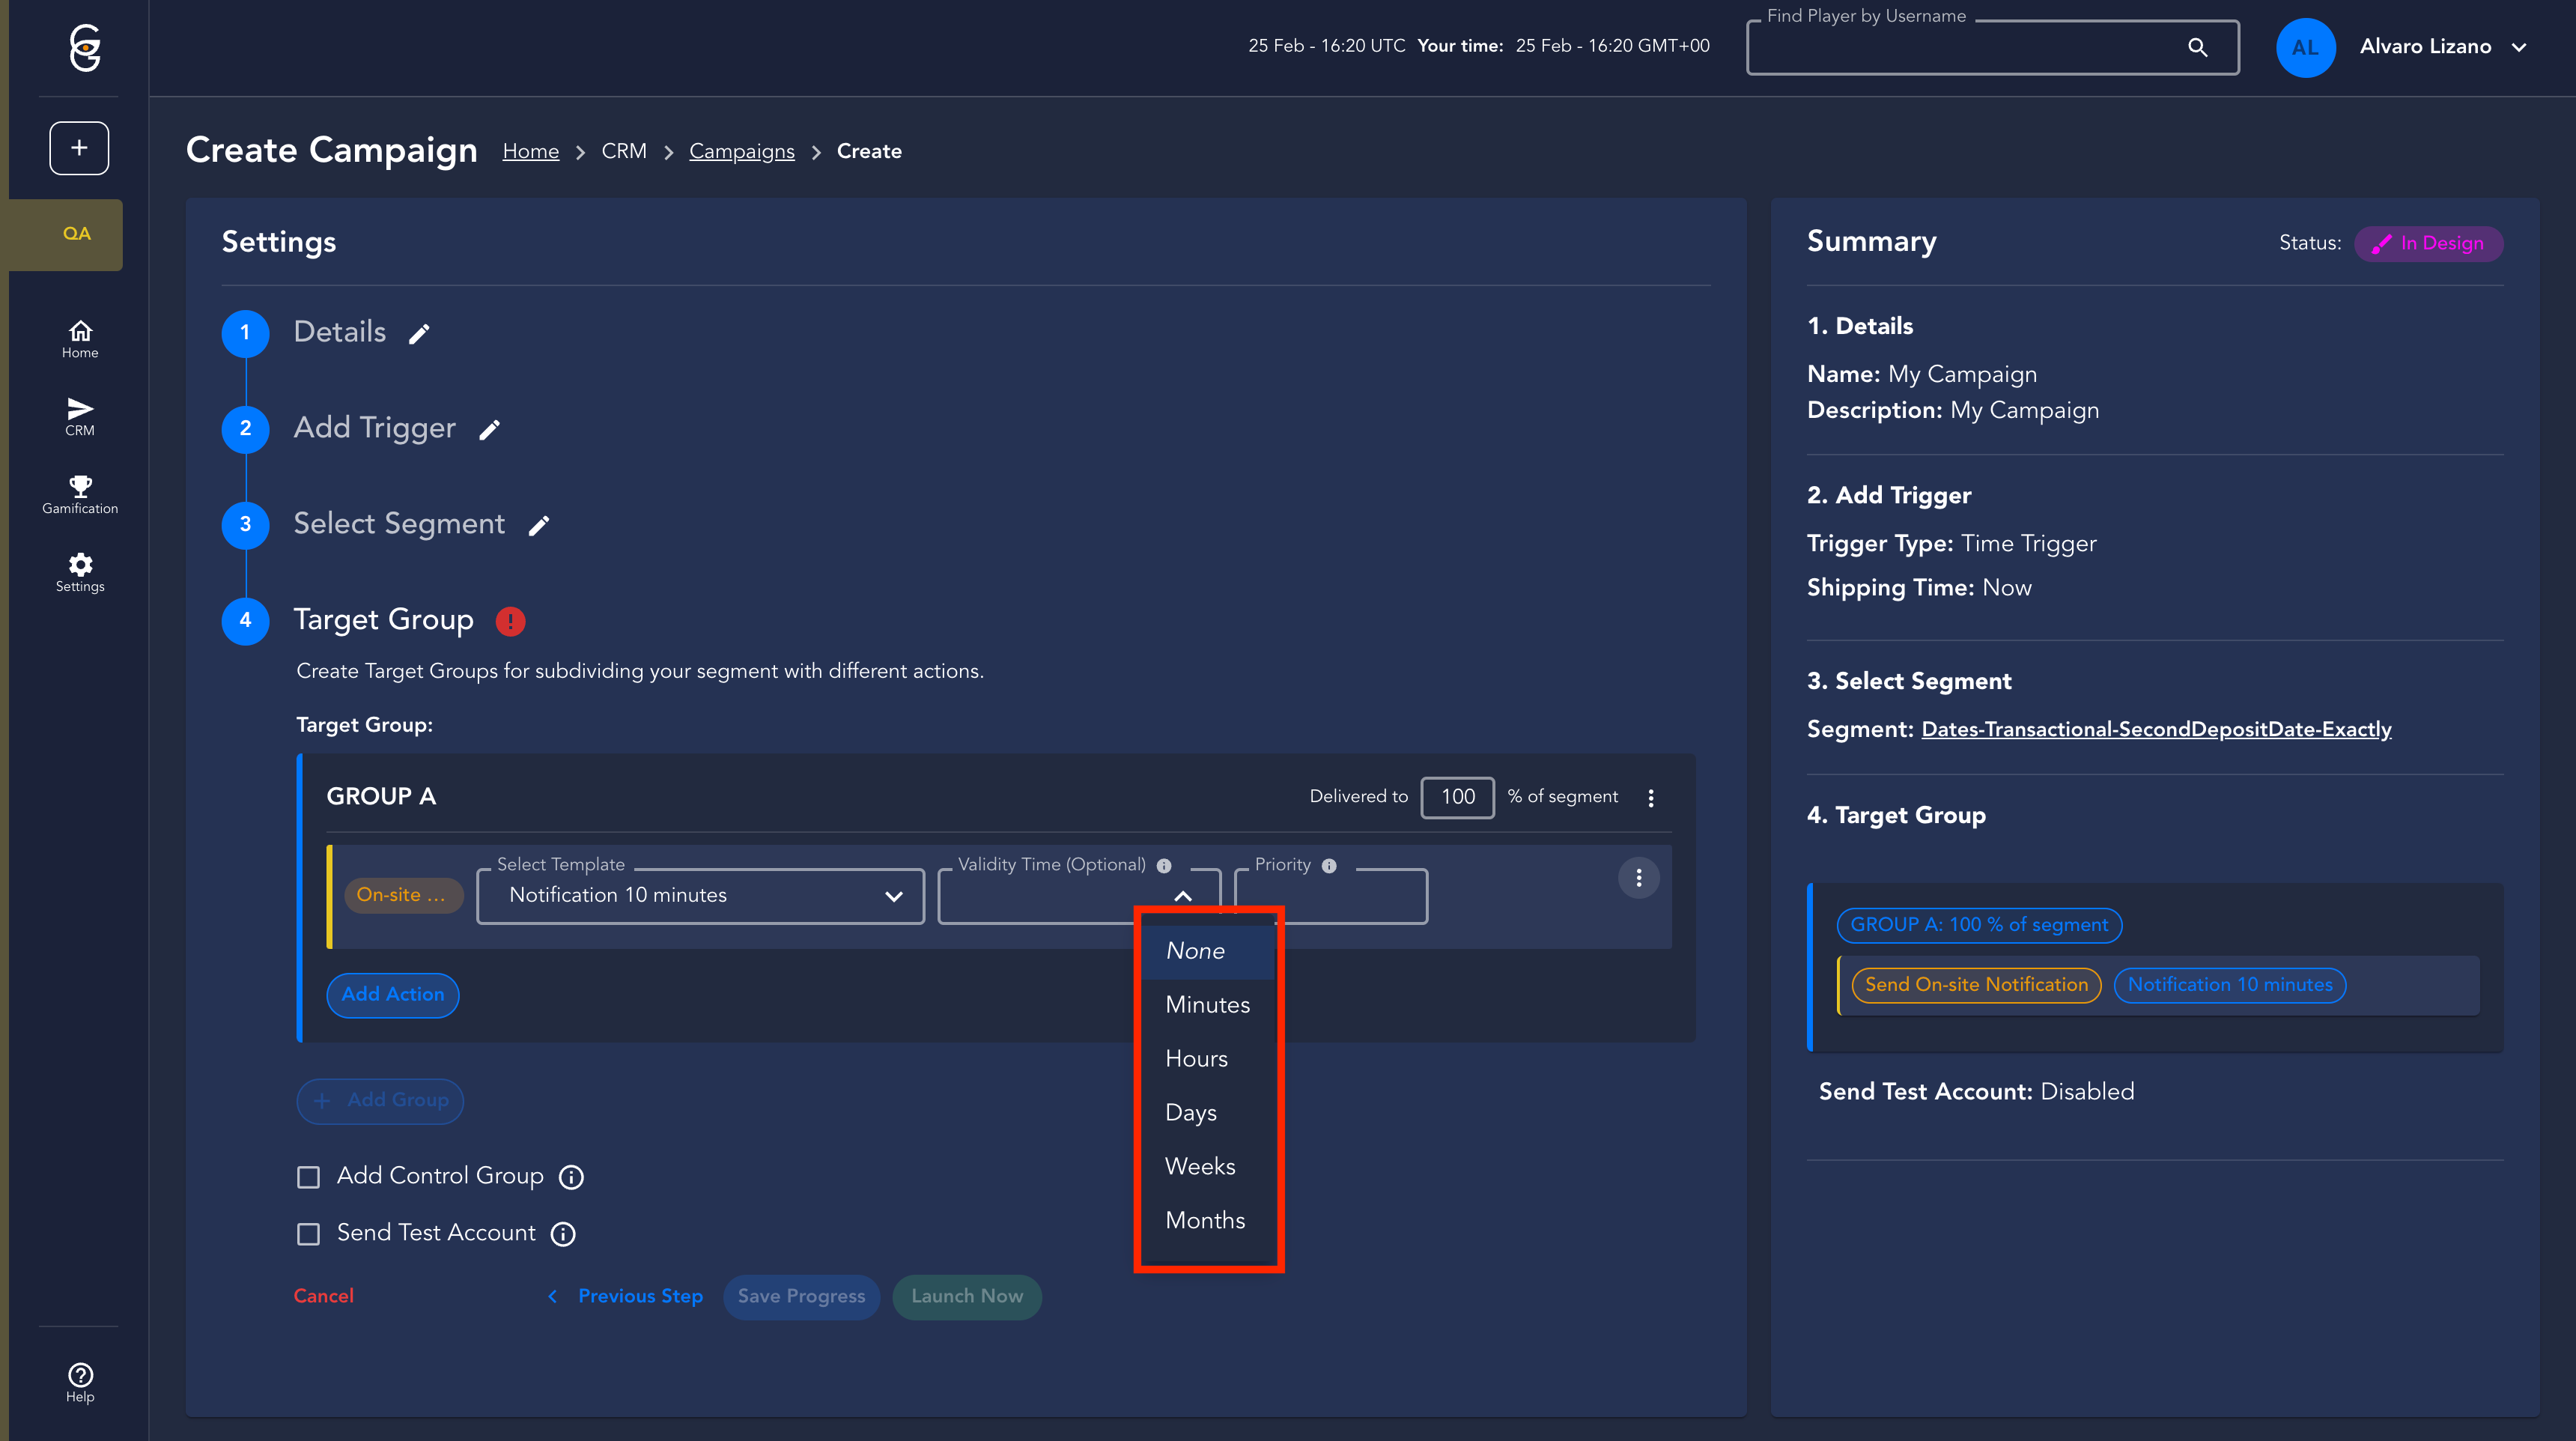Open the CRM section in sidebar

80,417
